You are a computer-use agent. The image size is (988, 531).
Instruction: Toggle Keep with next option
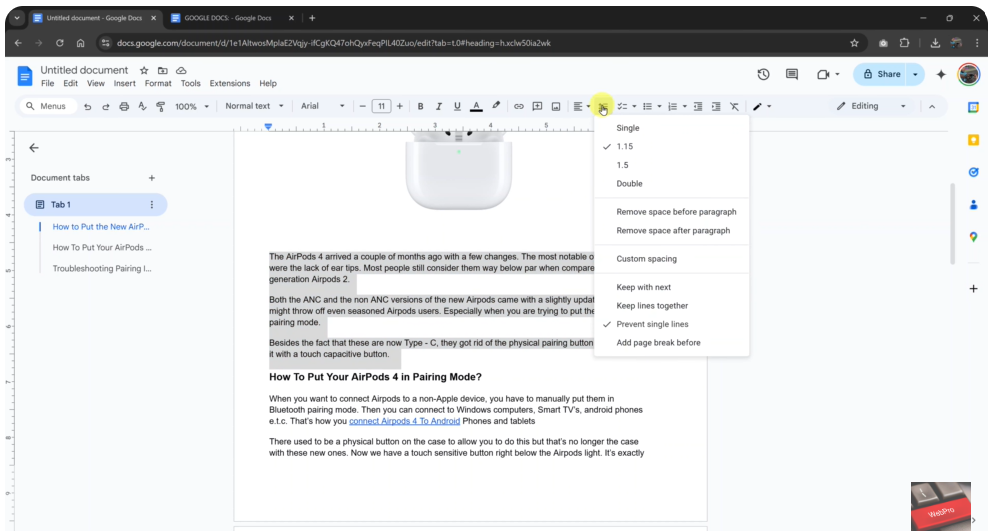point(672,287)
